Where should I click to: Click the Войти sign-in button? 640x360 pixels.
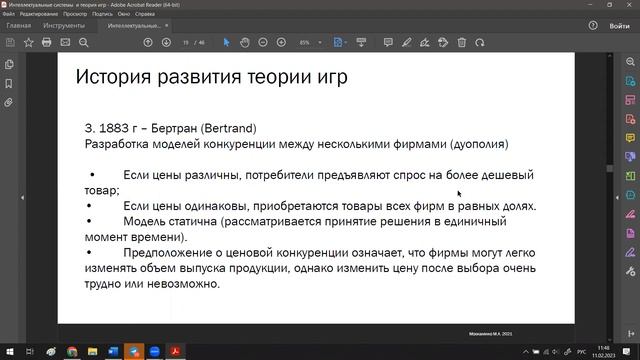click(620, 26)
